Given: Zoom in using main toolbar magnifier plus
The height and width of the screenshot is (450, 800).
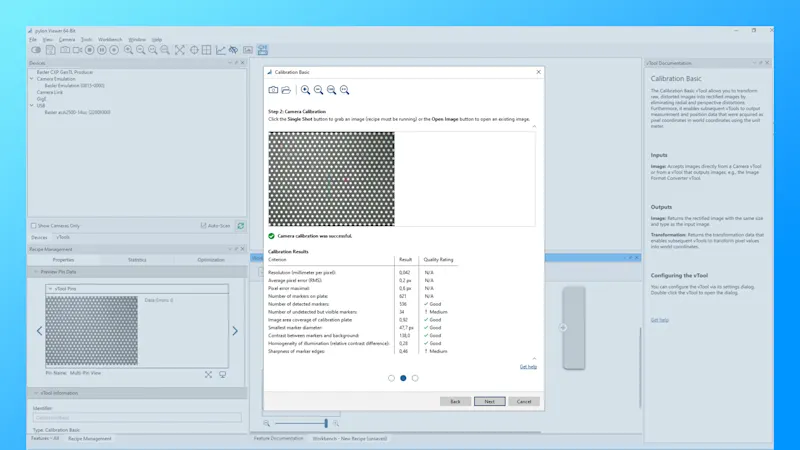Looking at the screenshot, I should coord(128,50).
